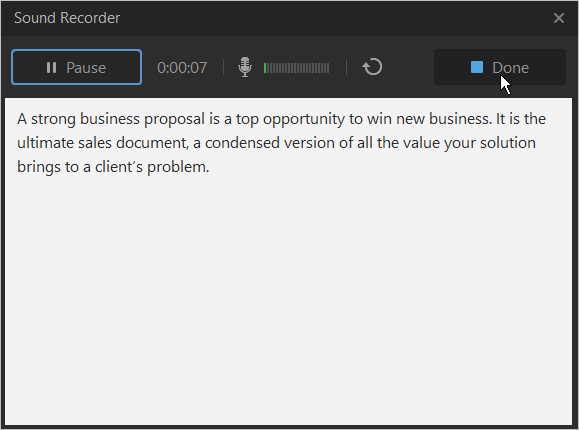Click "It is the" sentence start
This screenshot has width=579, height=430.
click(521, 119)
